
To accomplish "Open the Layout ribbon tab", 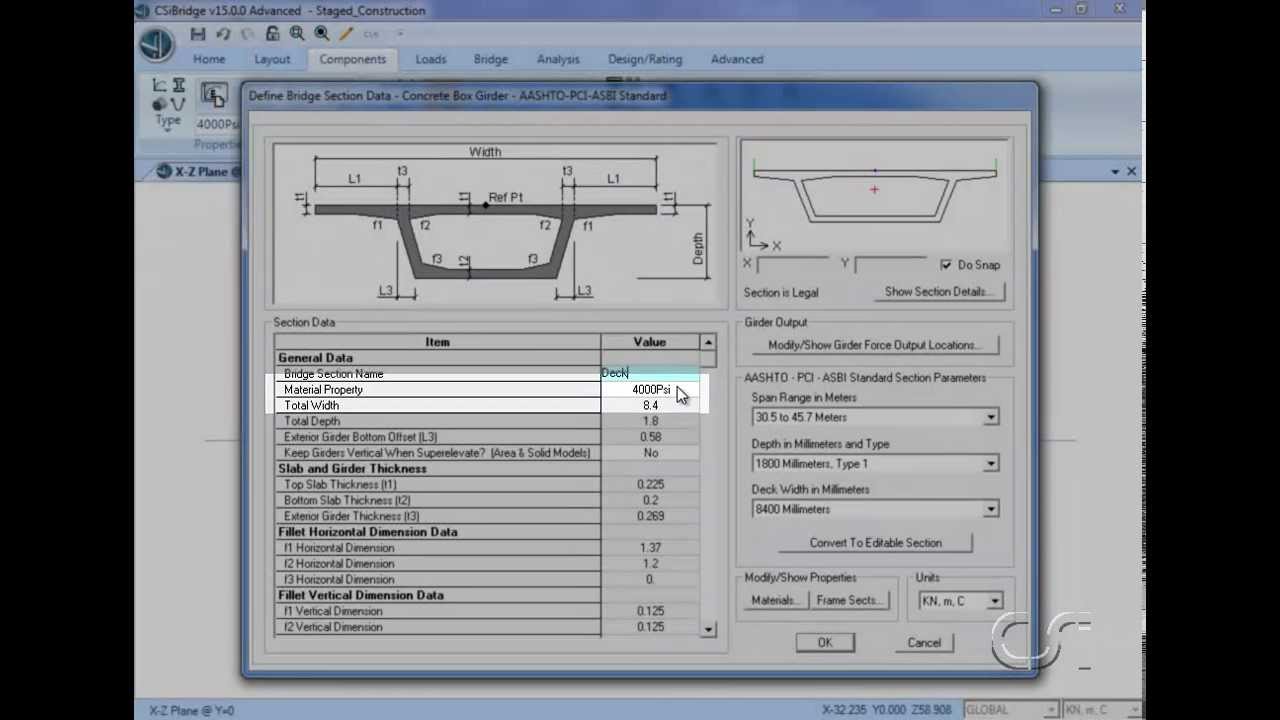I will pos(272,59).
